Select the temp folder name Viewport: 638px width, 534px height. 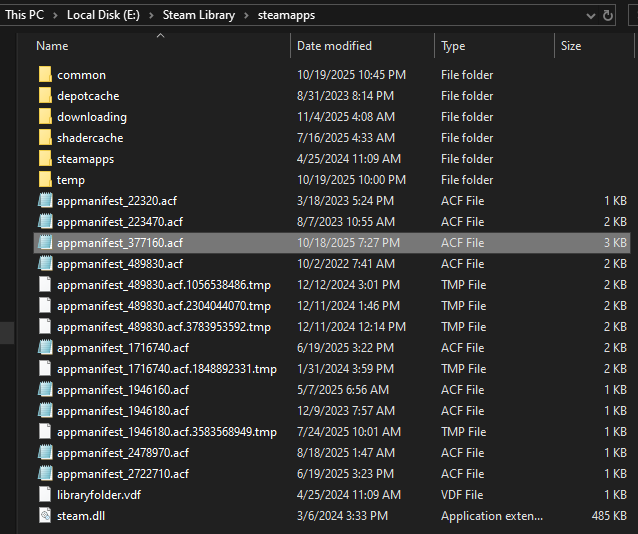[x=71, y=180]
